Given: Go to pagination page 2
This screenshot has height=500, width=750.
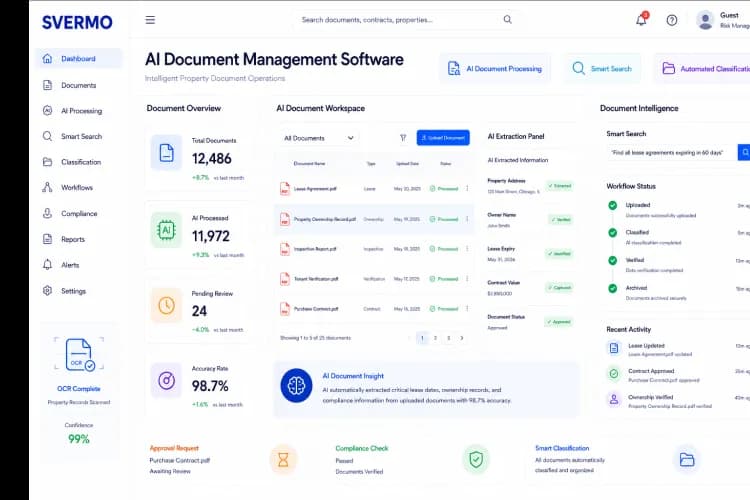Looking at the screenshot, I should point(435,338).
